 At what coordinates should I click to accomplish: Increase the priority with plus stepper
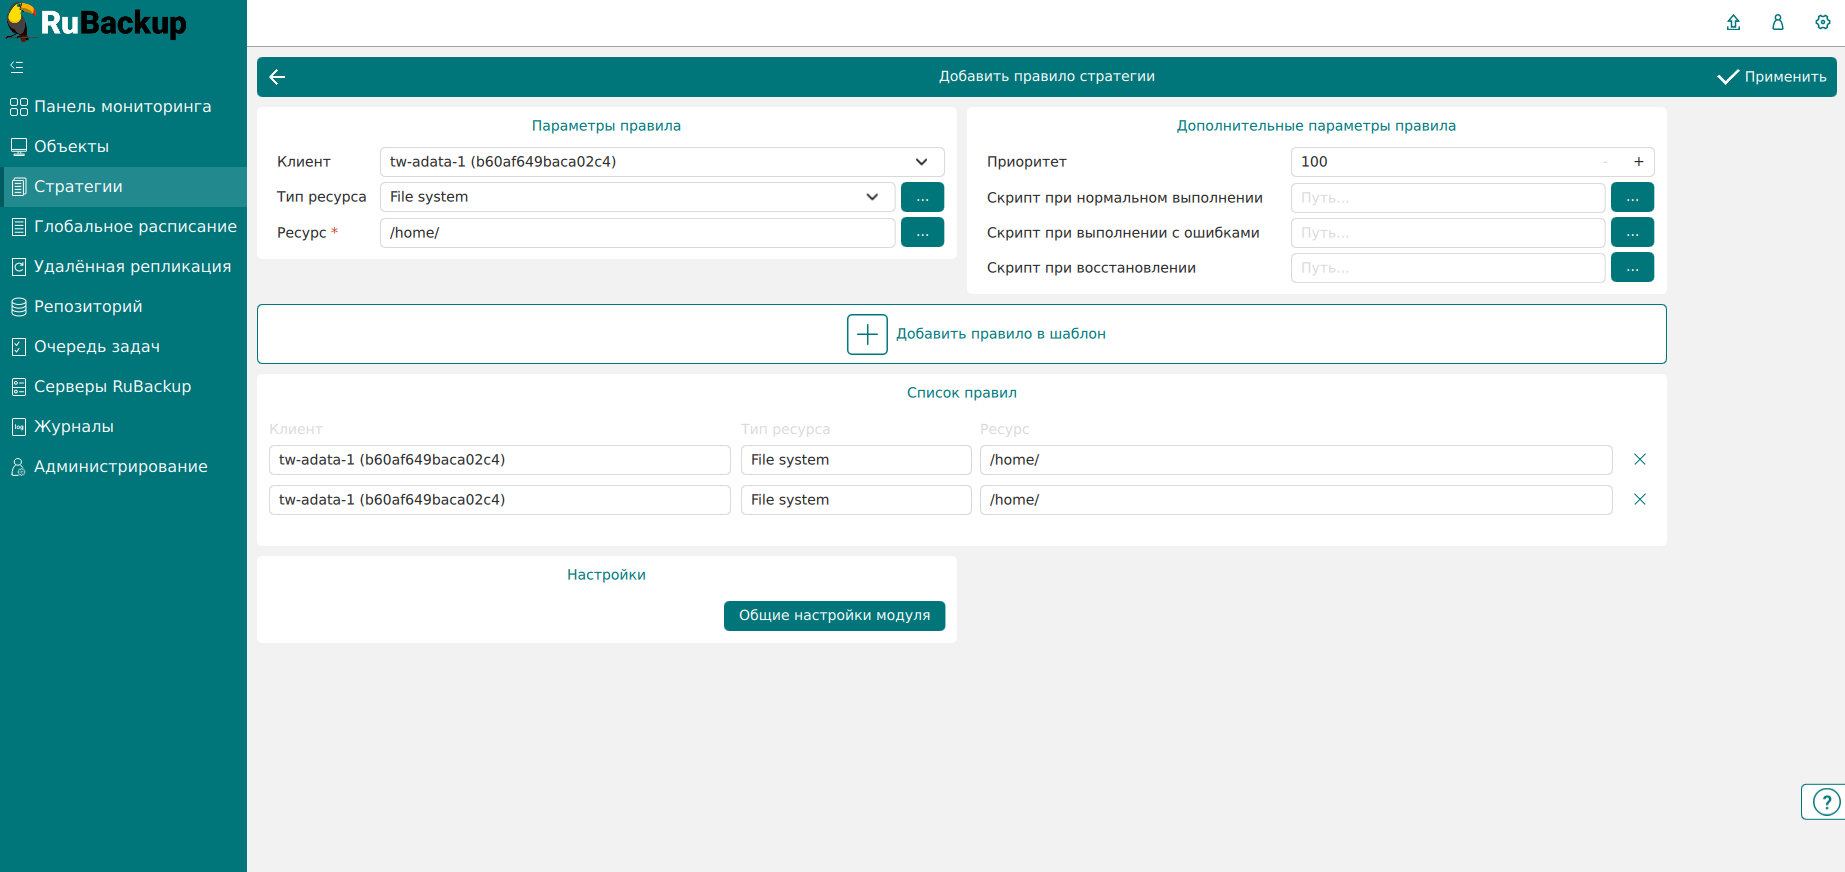(x=1639, y=162)
